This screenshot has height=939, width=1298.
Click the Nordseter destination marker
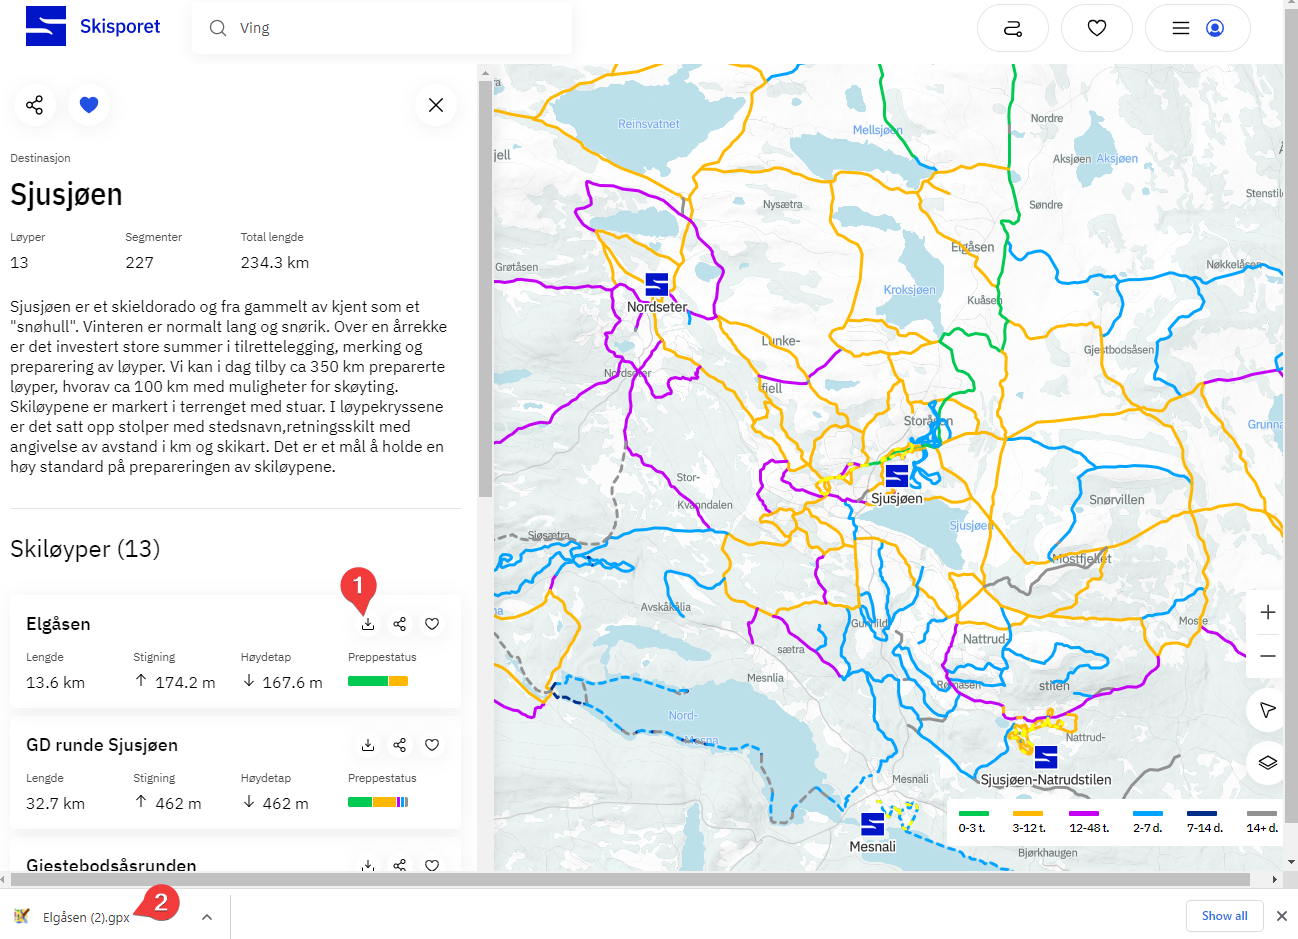(657, 285)
